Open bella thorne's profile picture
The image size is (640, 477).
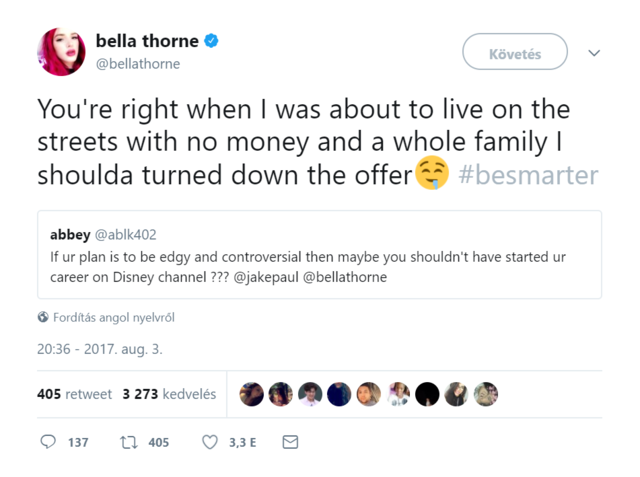[61, 52]
